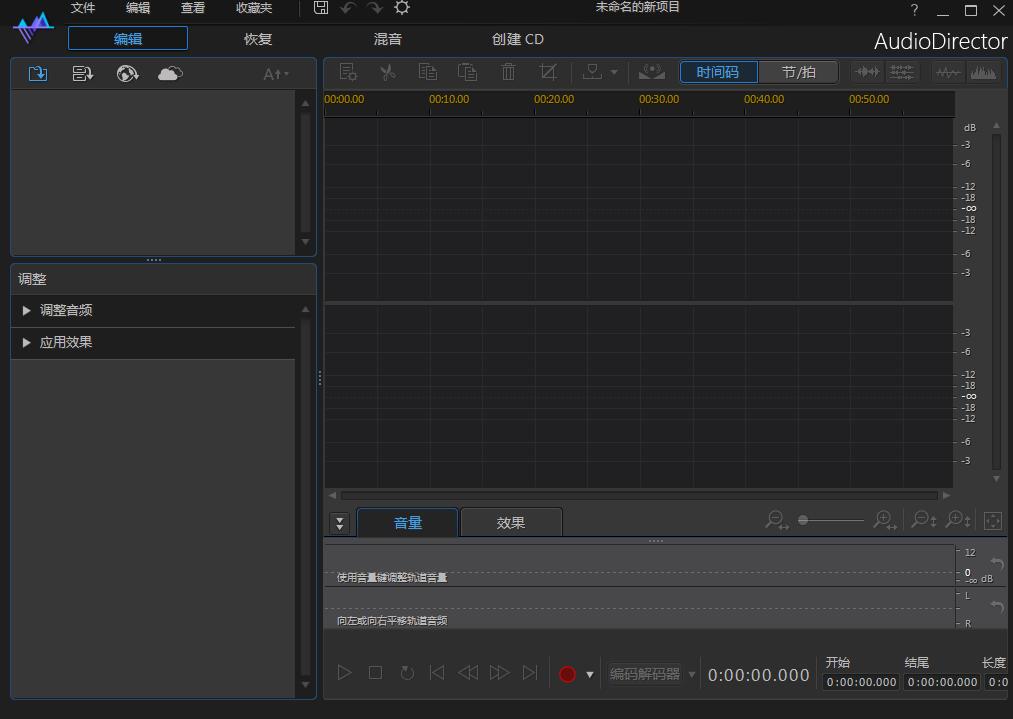Download audio from the internet globe icon
The image size is (1013, 719).
pos(125,72)
